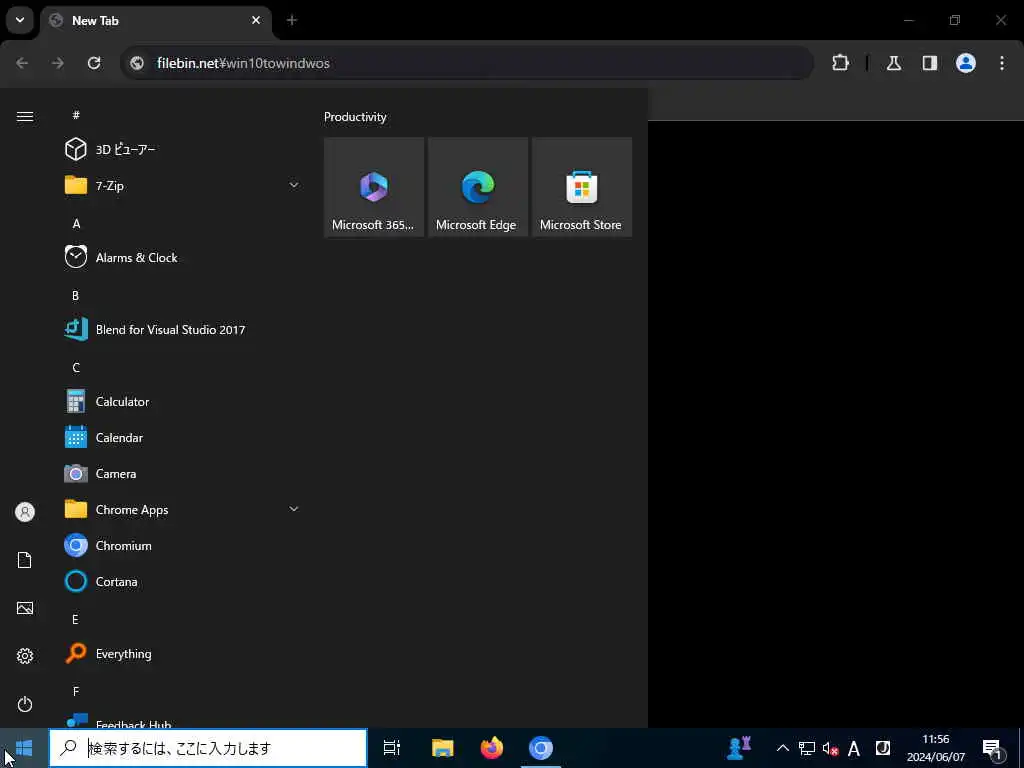
Task: Open Settings gear in Start sidebar
Action: pyautogui.click(x=25, y=656)
